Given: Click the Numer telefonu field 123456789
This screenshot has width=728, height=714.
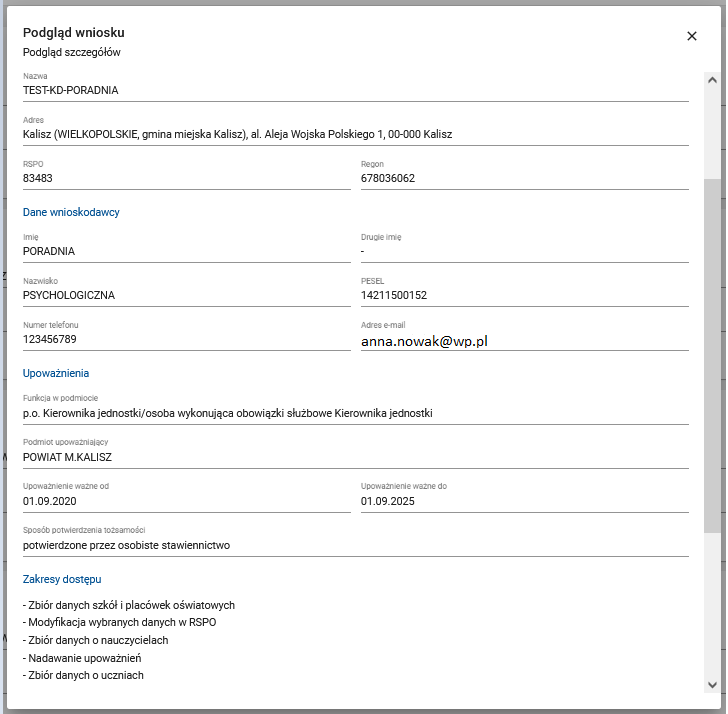Looking at the screenshot, I should click(x=186, y=339).
